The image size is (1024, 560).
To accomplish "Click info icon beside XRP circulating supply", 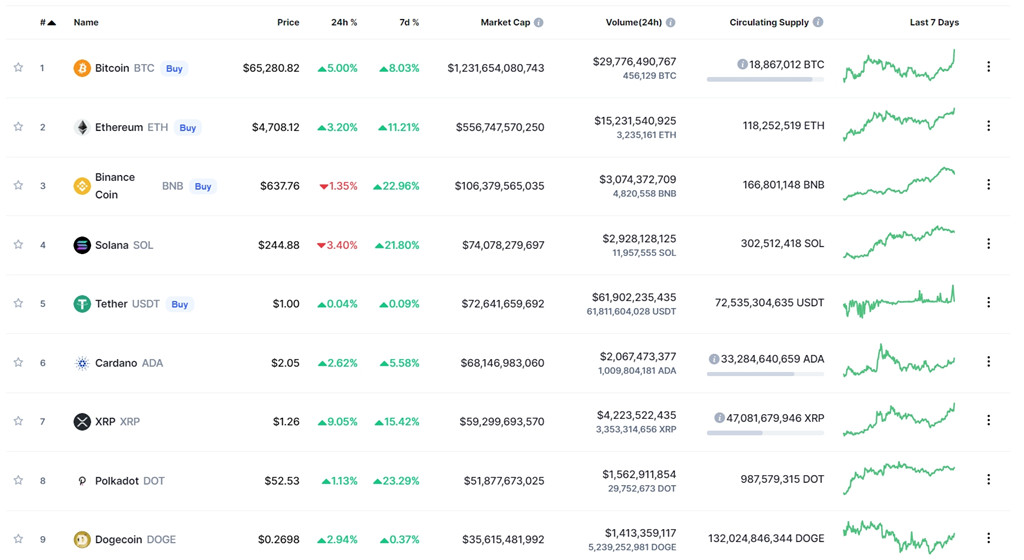I will point(719,418).
